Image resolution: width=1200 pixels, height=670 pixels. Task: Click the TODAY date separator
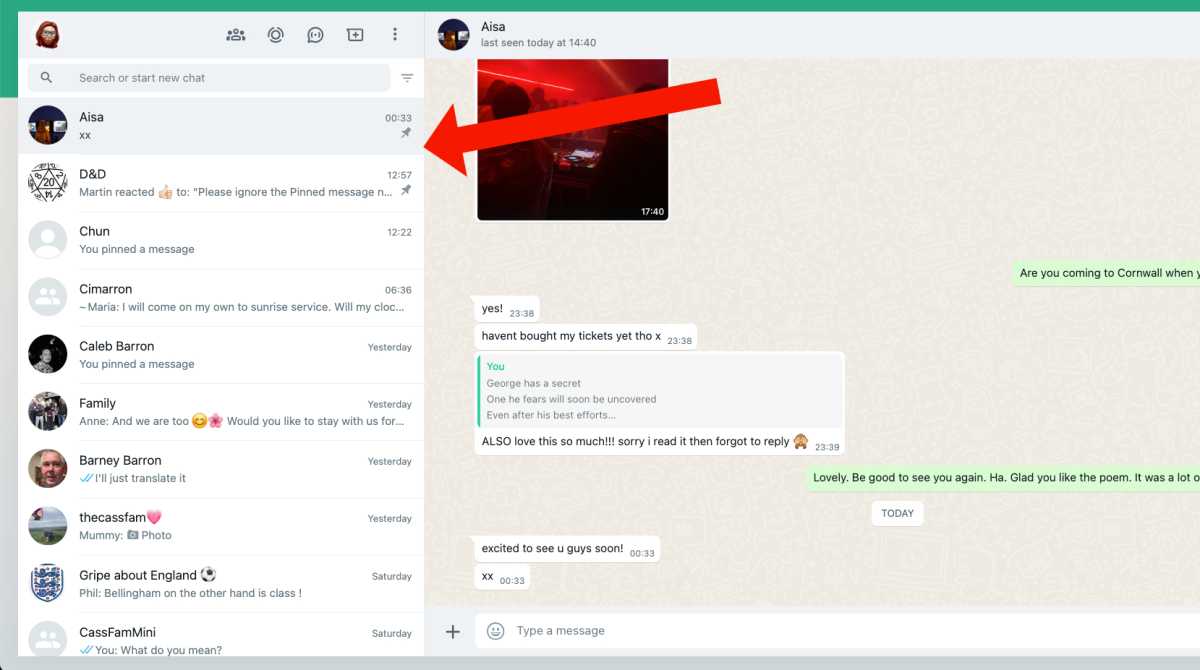(897, 513)
